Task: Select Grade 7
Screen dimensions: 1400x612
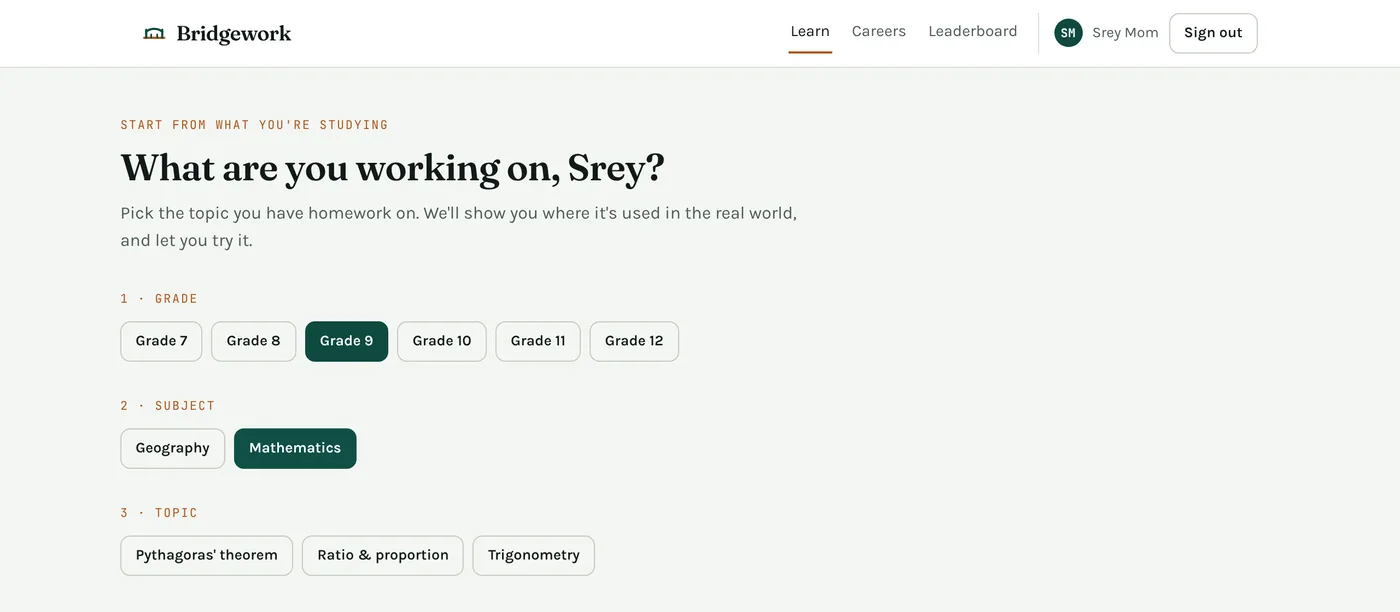Action: (x=162, y=341)
